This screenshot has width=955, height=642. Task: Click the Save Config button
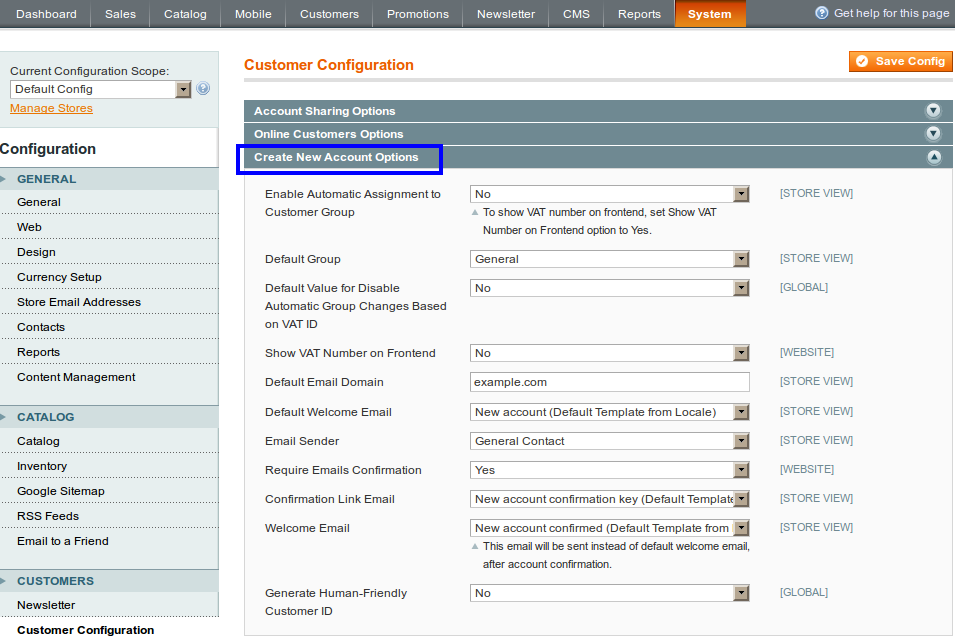click(900, 61)
